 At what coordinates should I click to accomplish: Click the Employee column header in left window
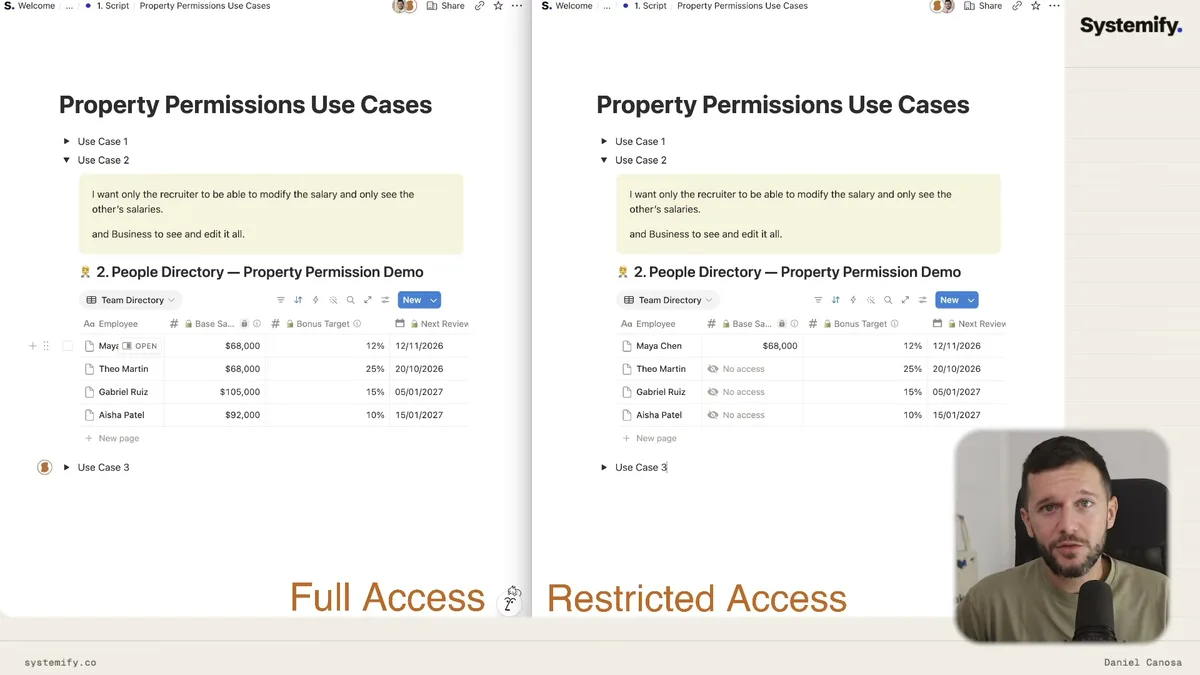coord(111,324)
